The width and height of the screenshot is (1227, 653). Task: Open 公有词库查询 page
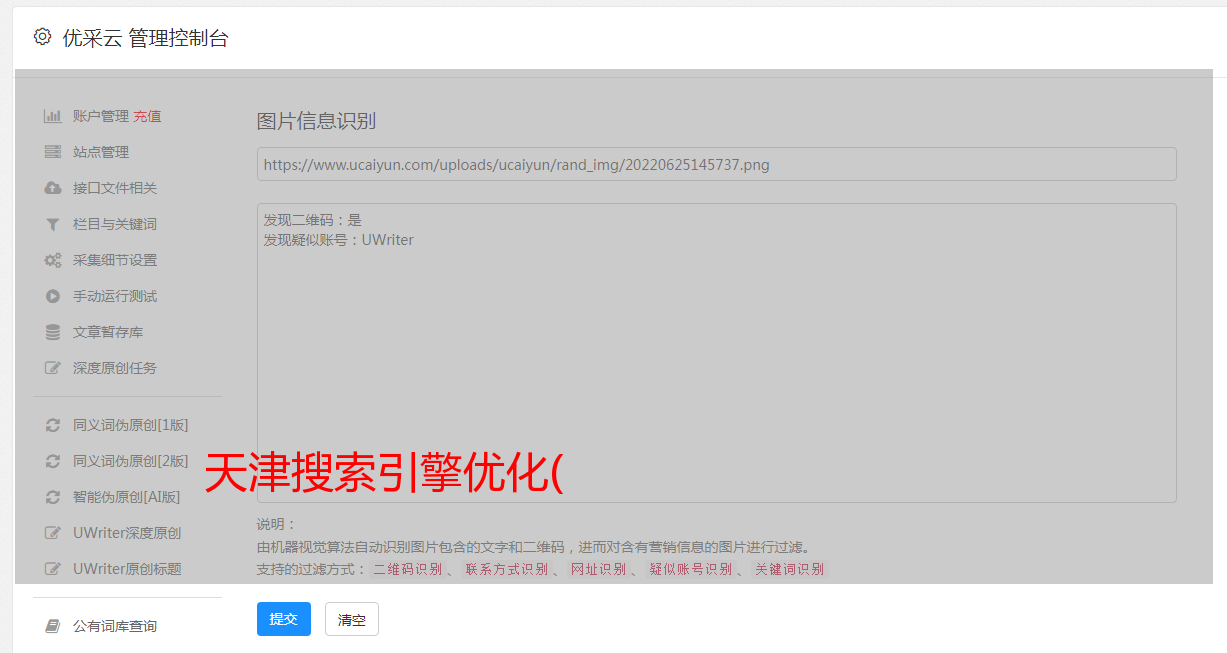click(115, 626)
